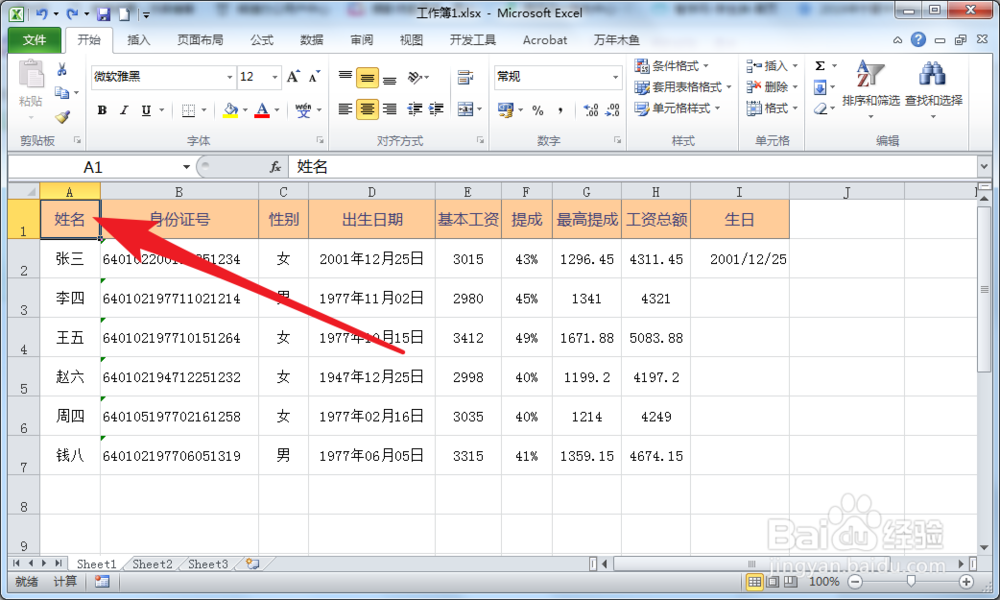Toggle align text right
The image size is (1000, 600).
pyautogui.click(x=390, y=110)
